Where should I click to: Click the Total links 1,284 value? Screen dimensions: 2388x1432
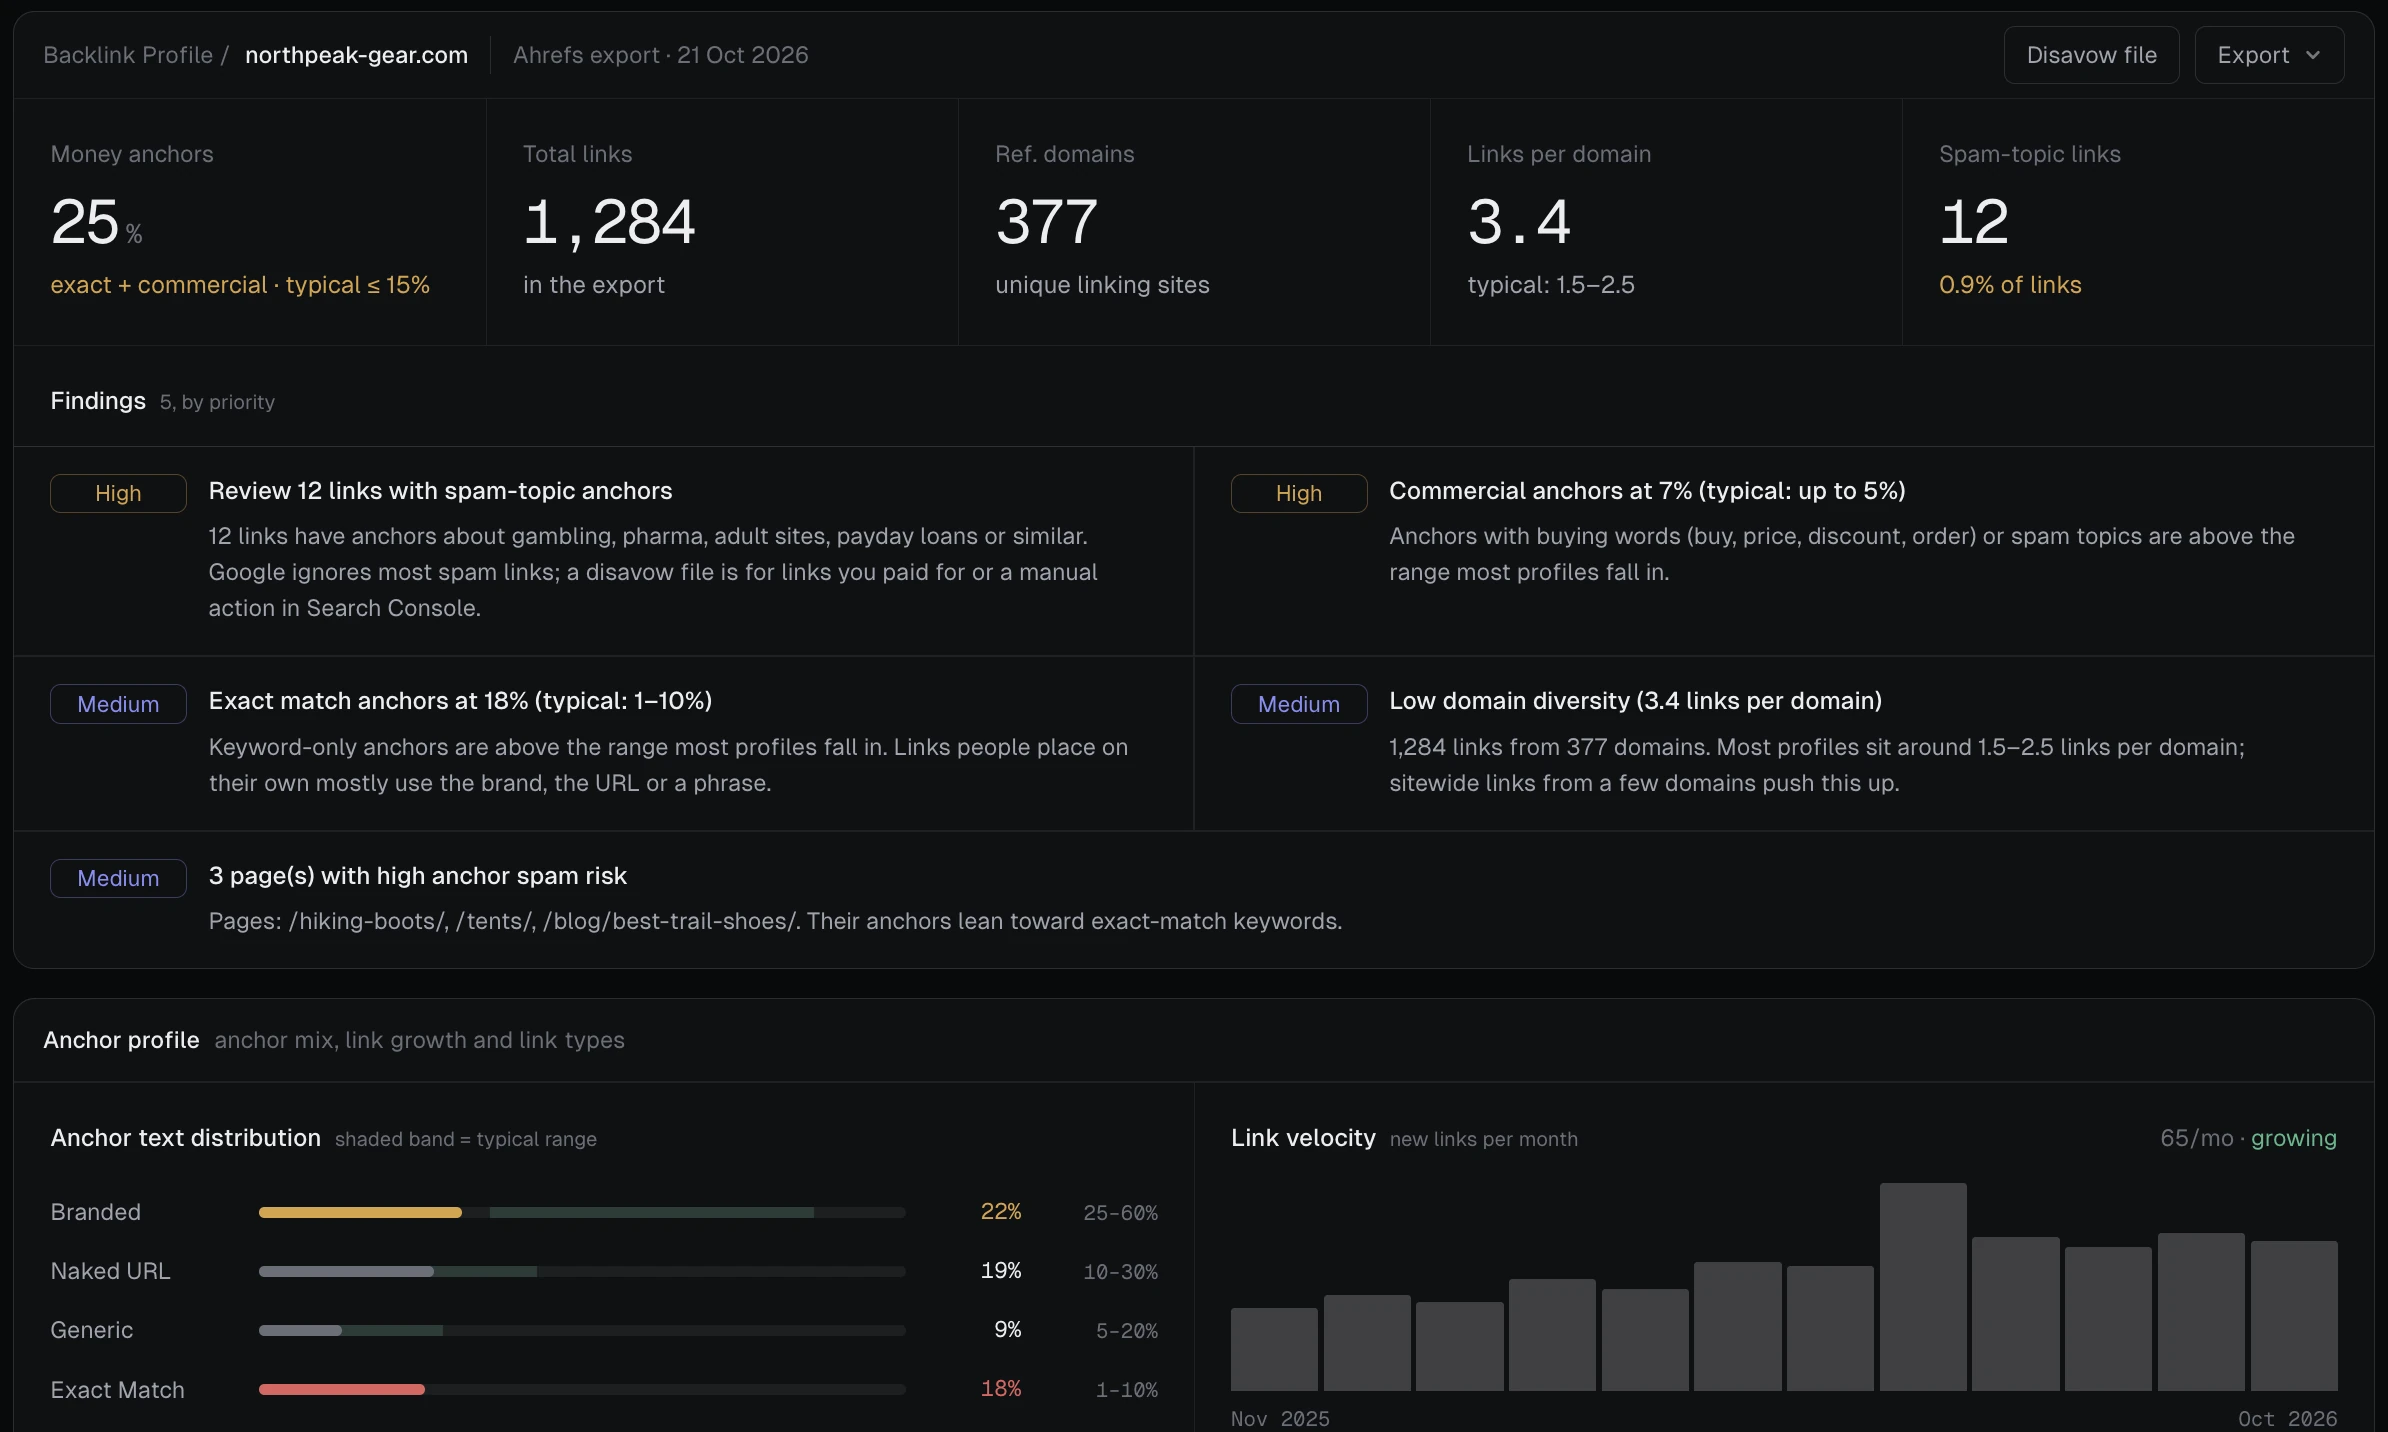[609, 222]
